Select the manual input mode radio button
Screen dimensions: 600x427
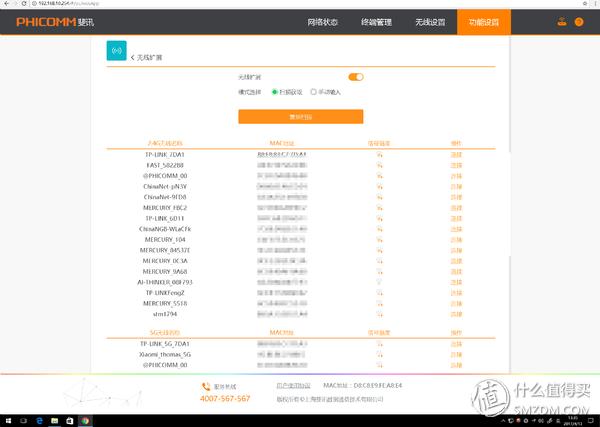313,92
